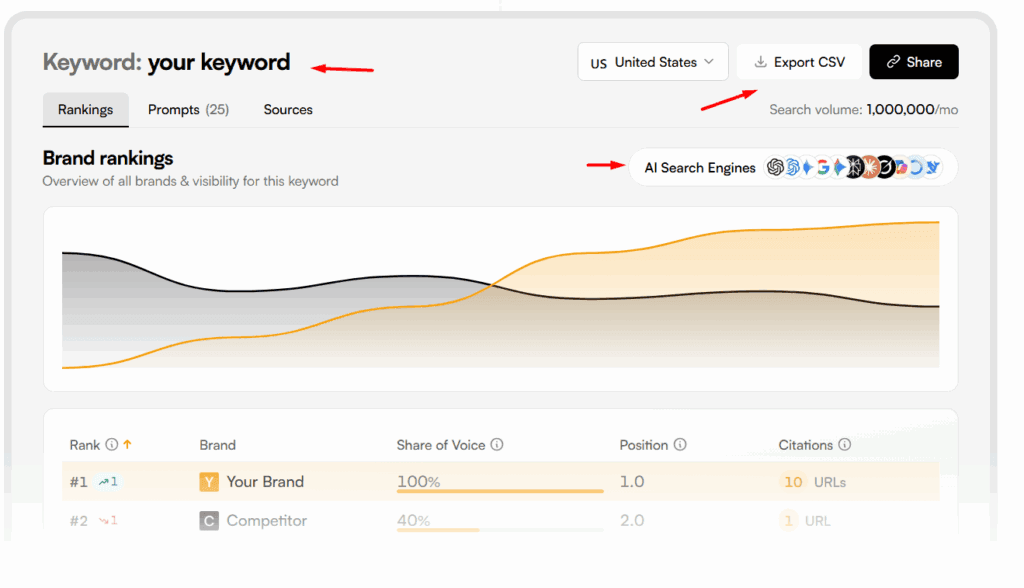
Task: Click the Export CSV button
Action: click(x=799, y=62)
